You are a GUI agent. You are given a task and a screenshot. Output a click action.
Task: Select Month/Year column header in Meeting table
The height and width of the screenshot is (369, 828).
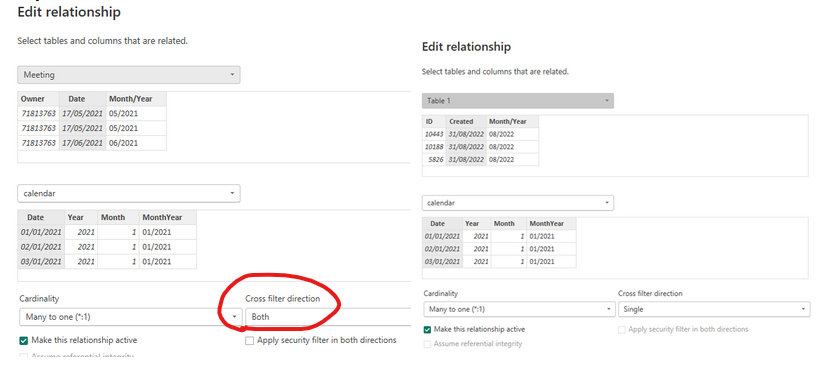point(136,99)
